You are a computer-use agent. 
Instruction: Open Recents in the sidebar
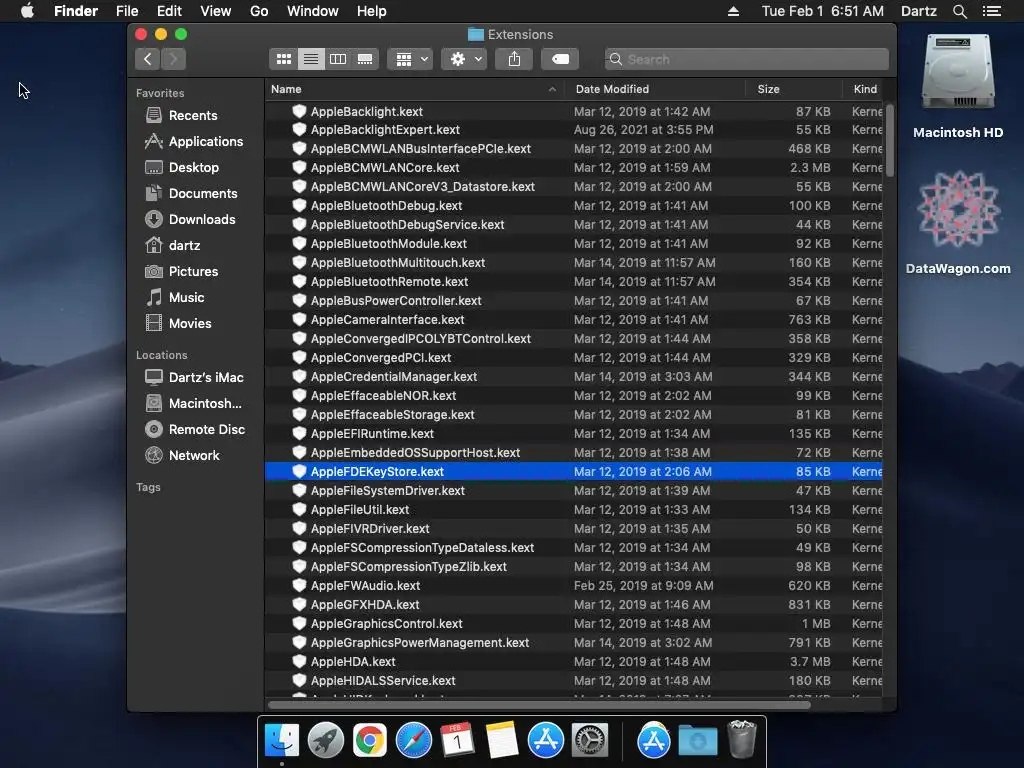pyautogui.click(x=193, y=116)
